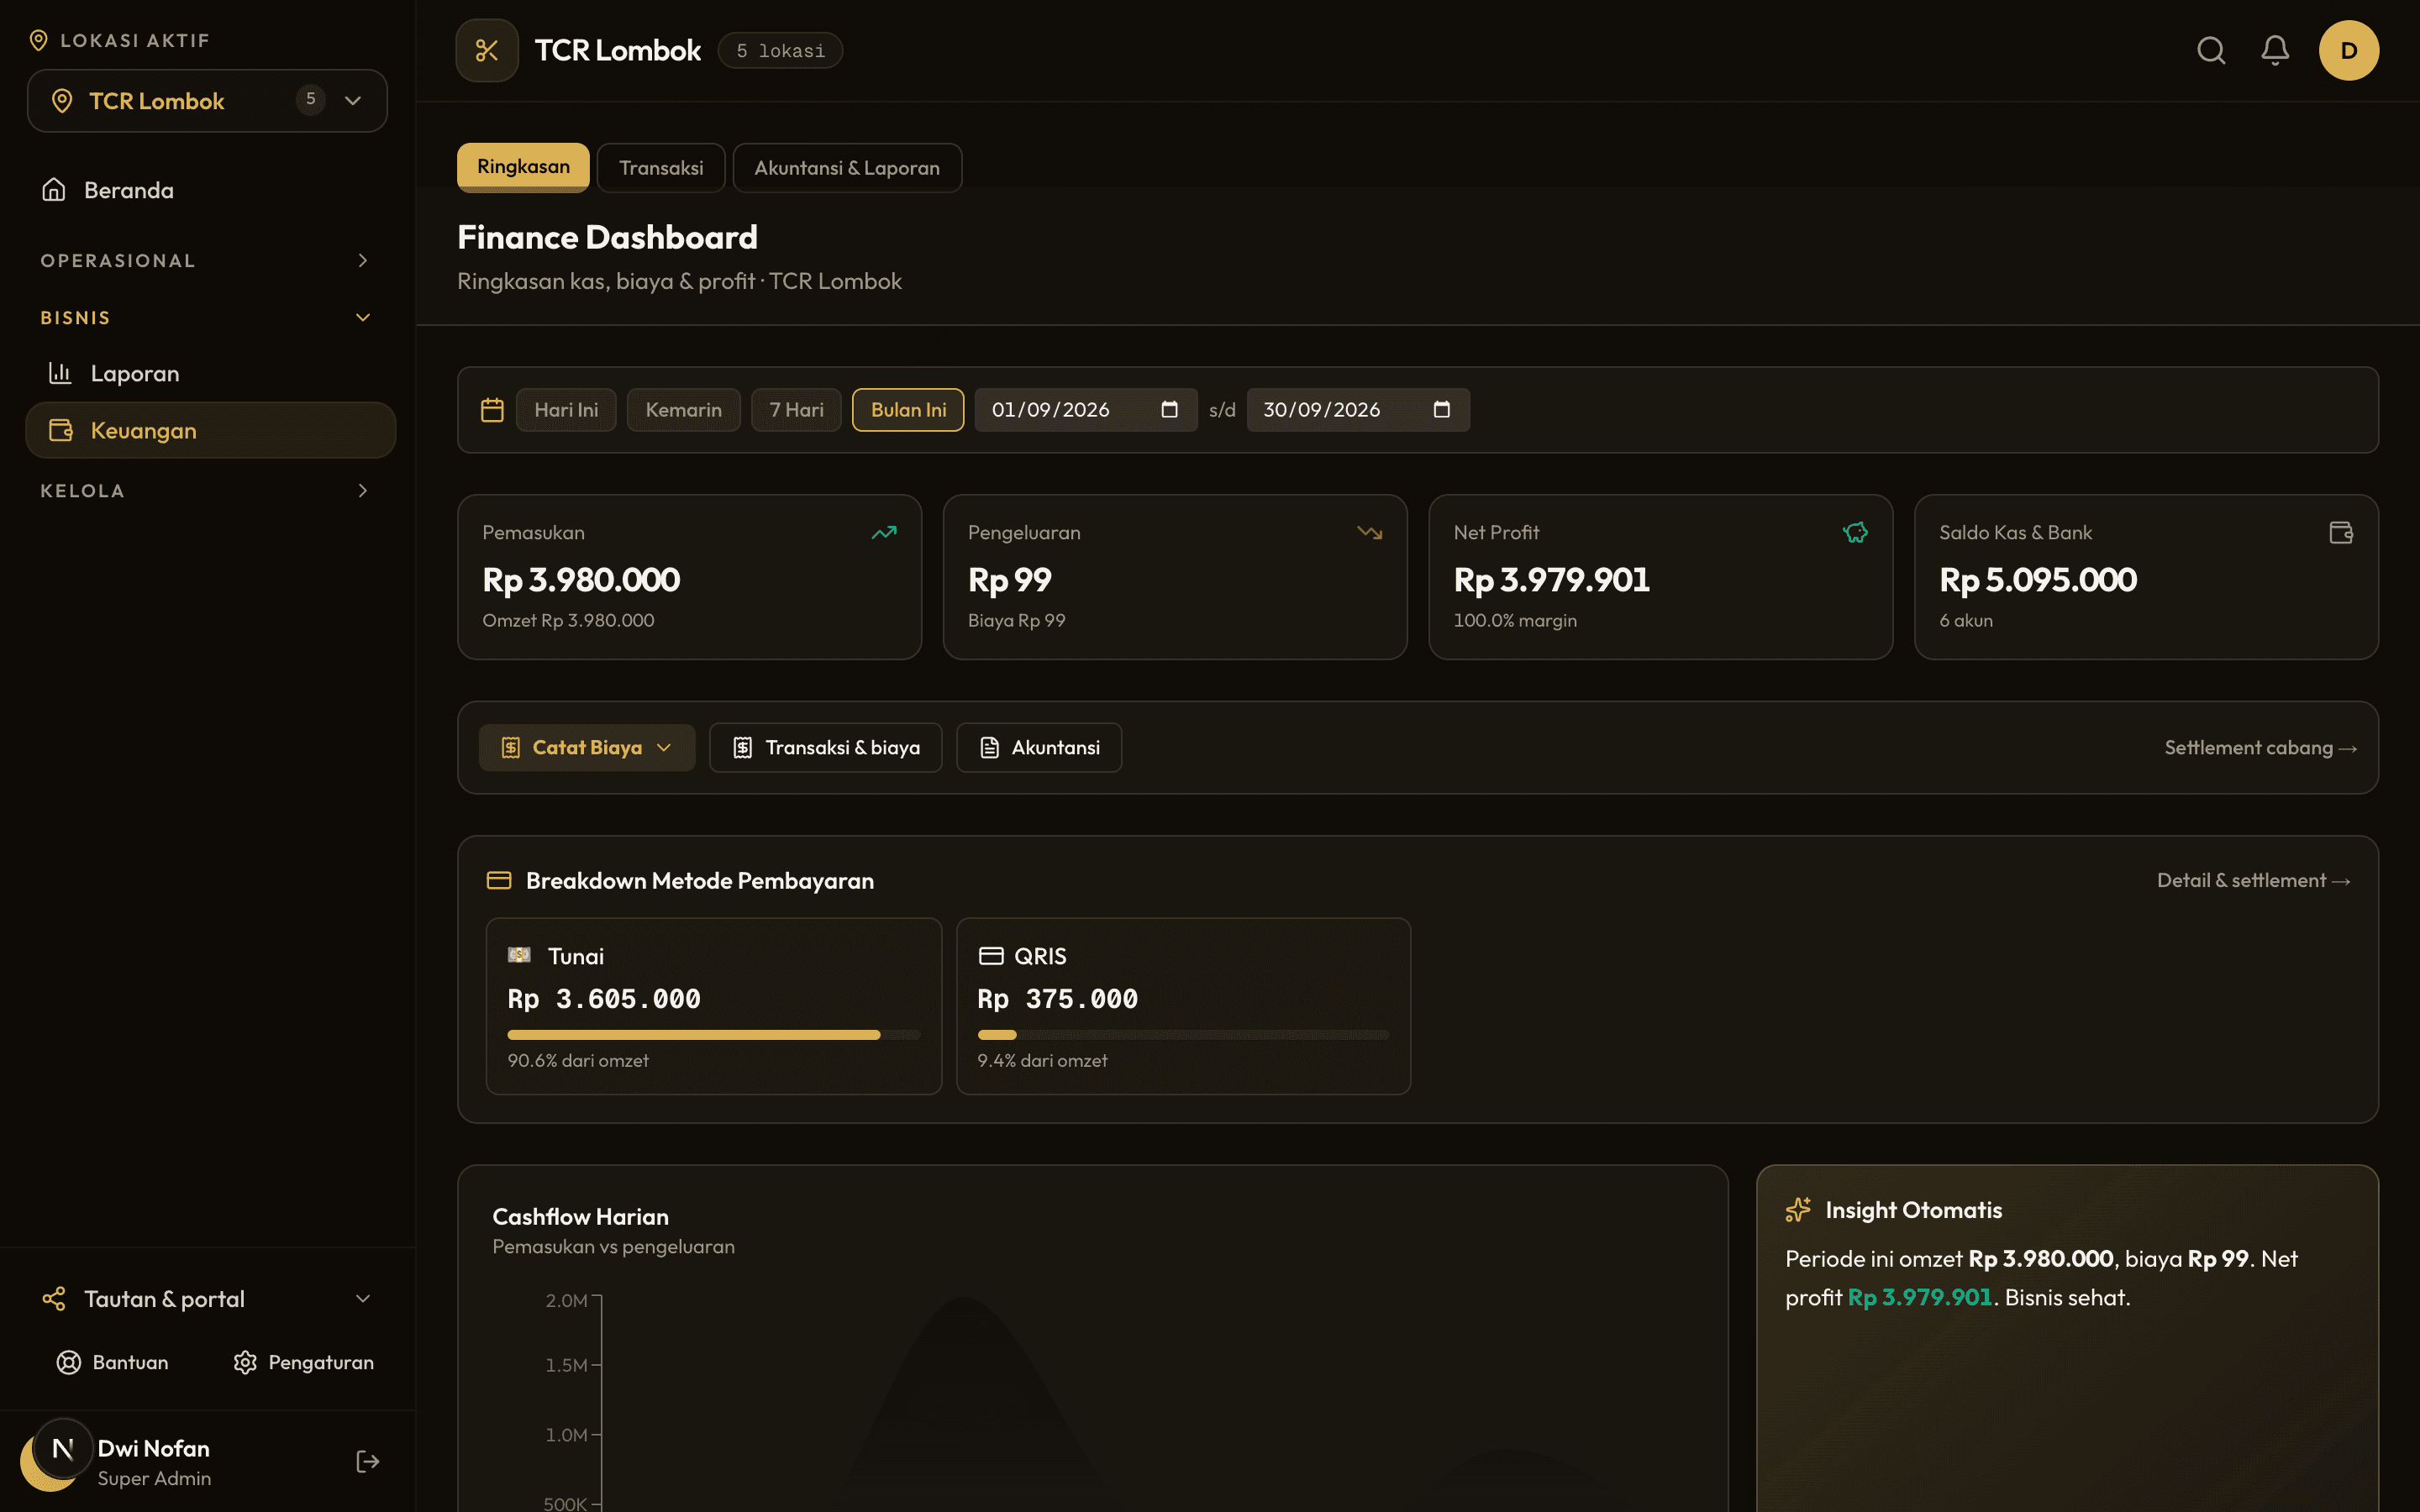2420x1512 pixels.
Task: Expand the Kelola section
Action: (208, 490)
